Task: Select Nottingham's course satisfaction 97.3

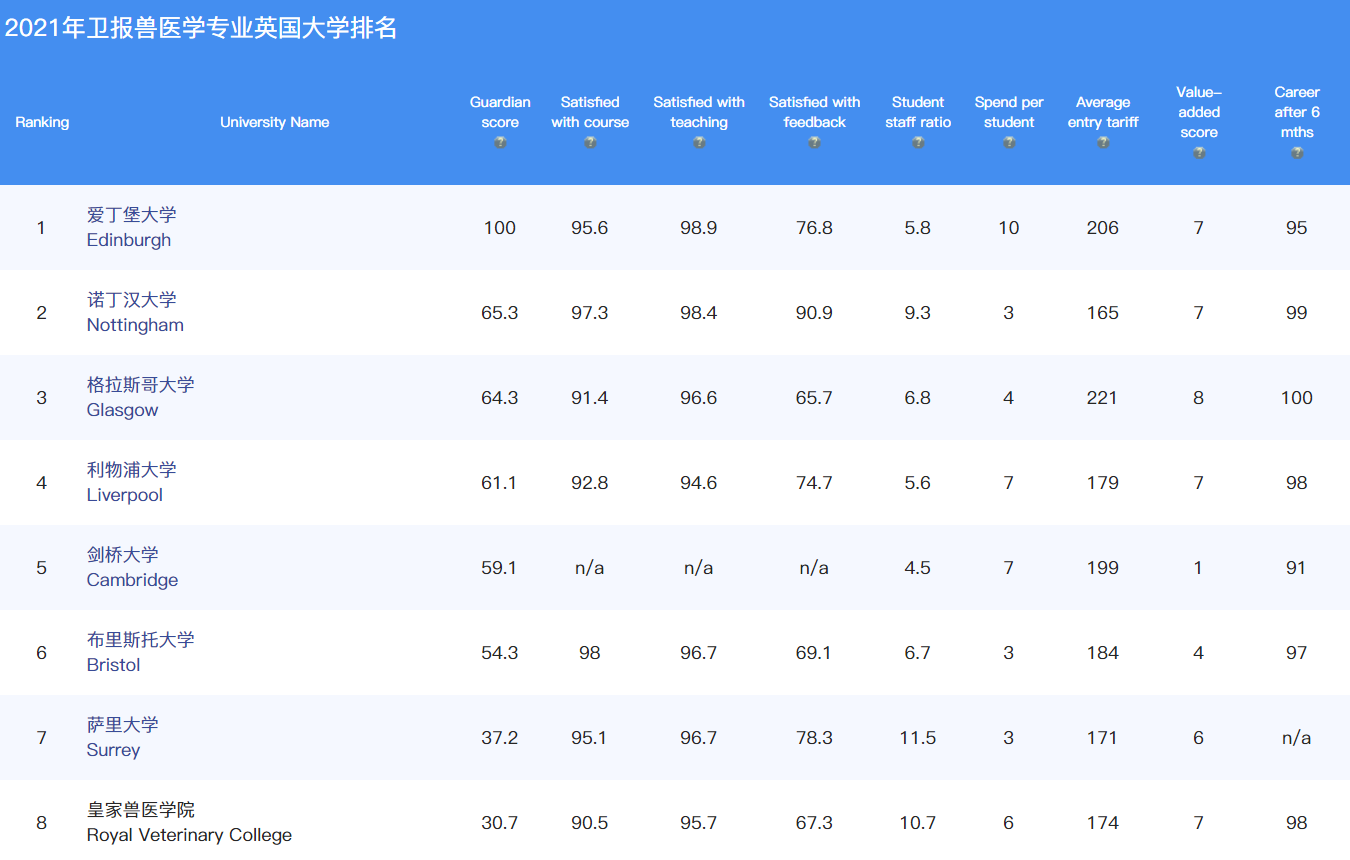Action: [590, 313]
